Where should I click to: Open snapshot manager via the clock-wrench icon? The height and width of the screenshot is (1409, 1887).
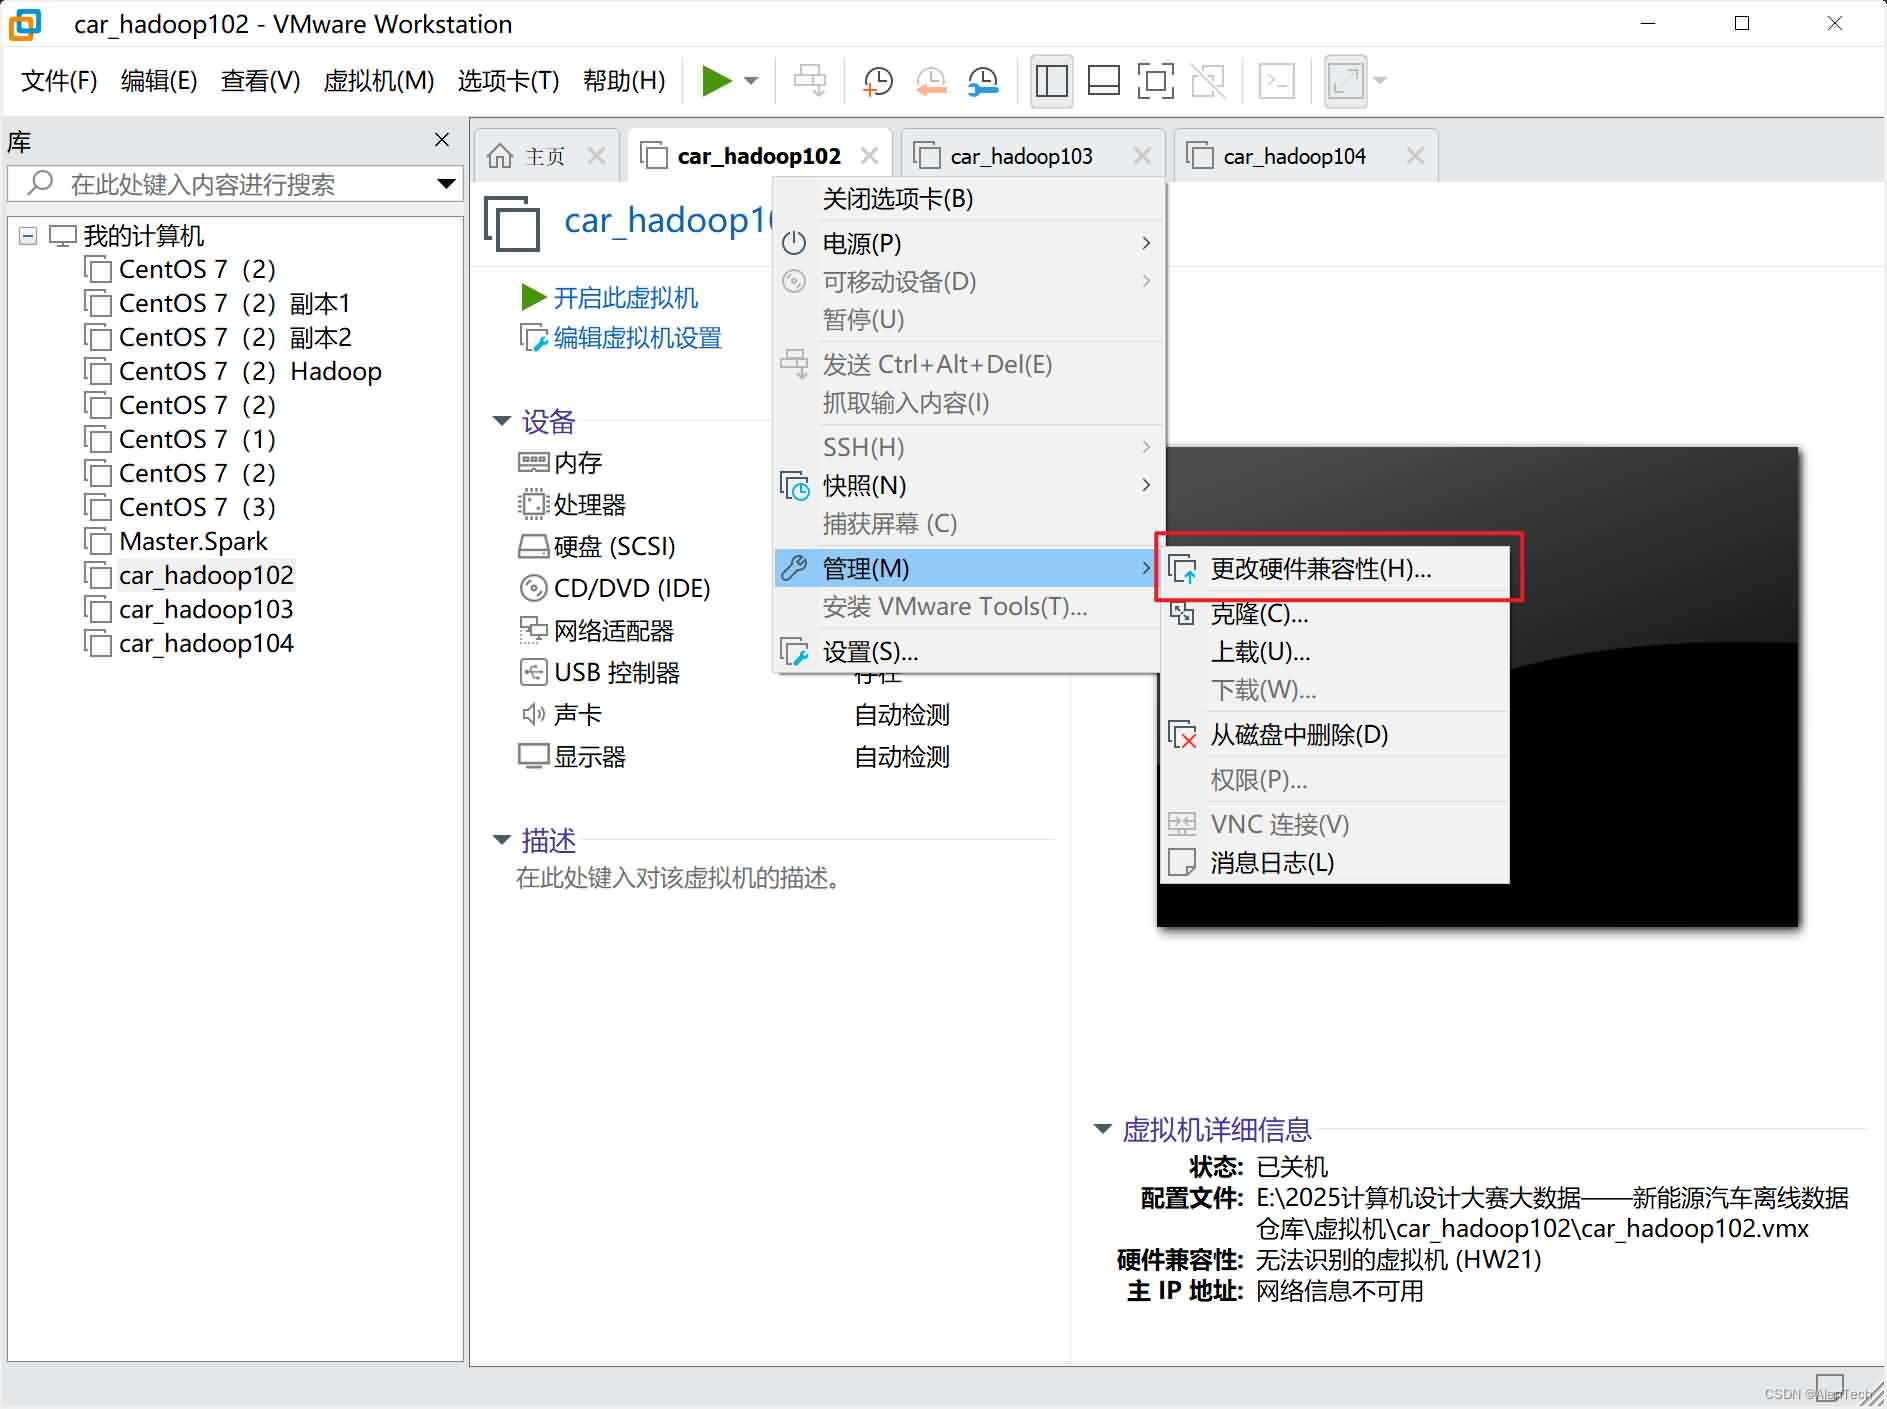point(982,80)
